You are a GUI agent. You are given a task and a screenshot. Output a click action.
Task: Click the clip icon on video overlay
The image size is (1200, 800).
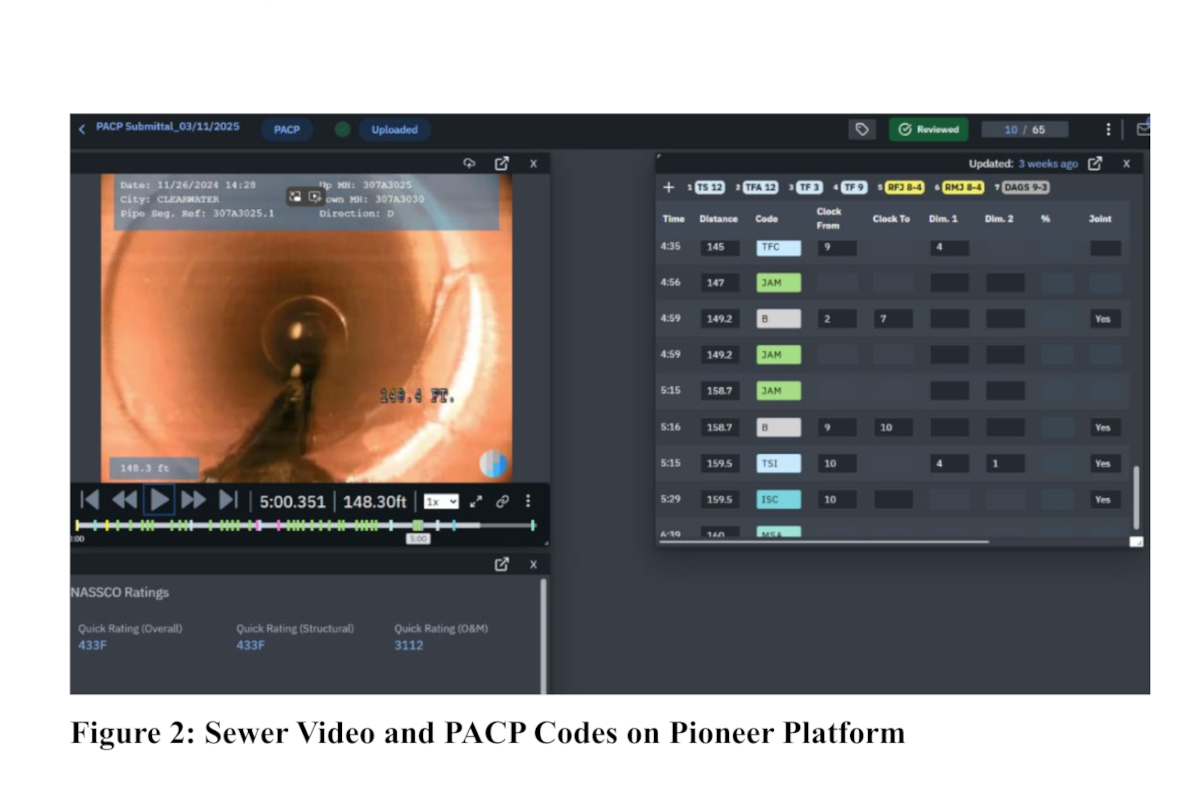tap(314, 197)
